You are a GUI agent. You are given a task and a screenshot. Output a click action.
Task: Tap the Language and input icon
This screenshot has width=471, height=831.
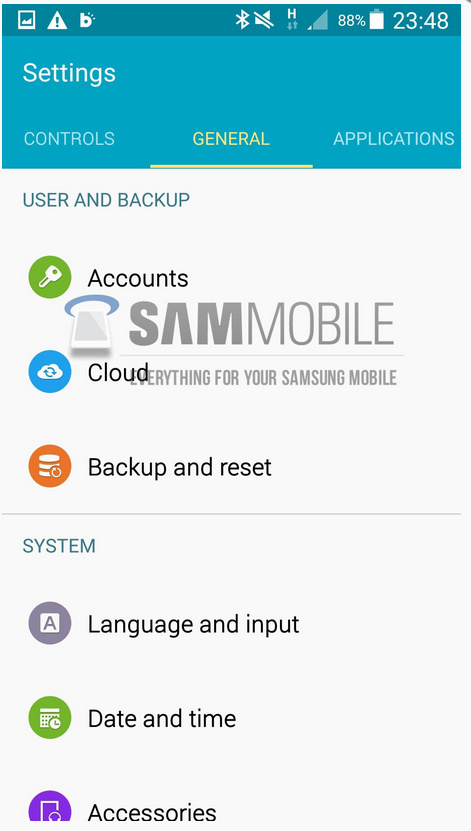(50, 623)
